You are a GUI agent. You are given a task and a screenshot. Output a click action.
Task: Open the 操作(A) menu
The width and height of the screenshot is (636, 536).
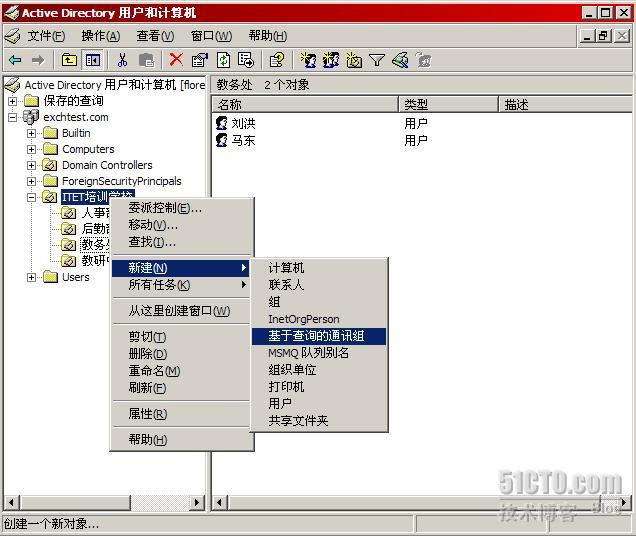[x=101, y=36]
